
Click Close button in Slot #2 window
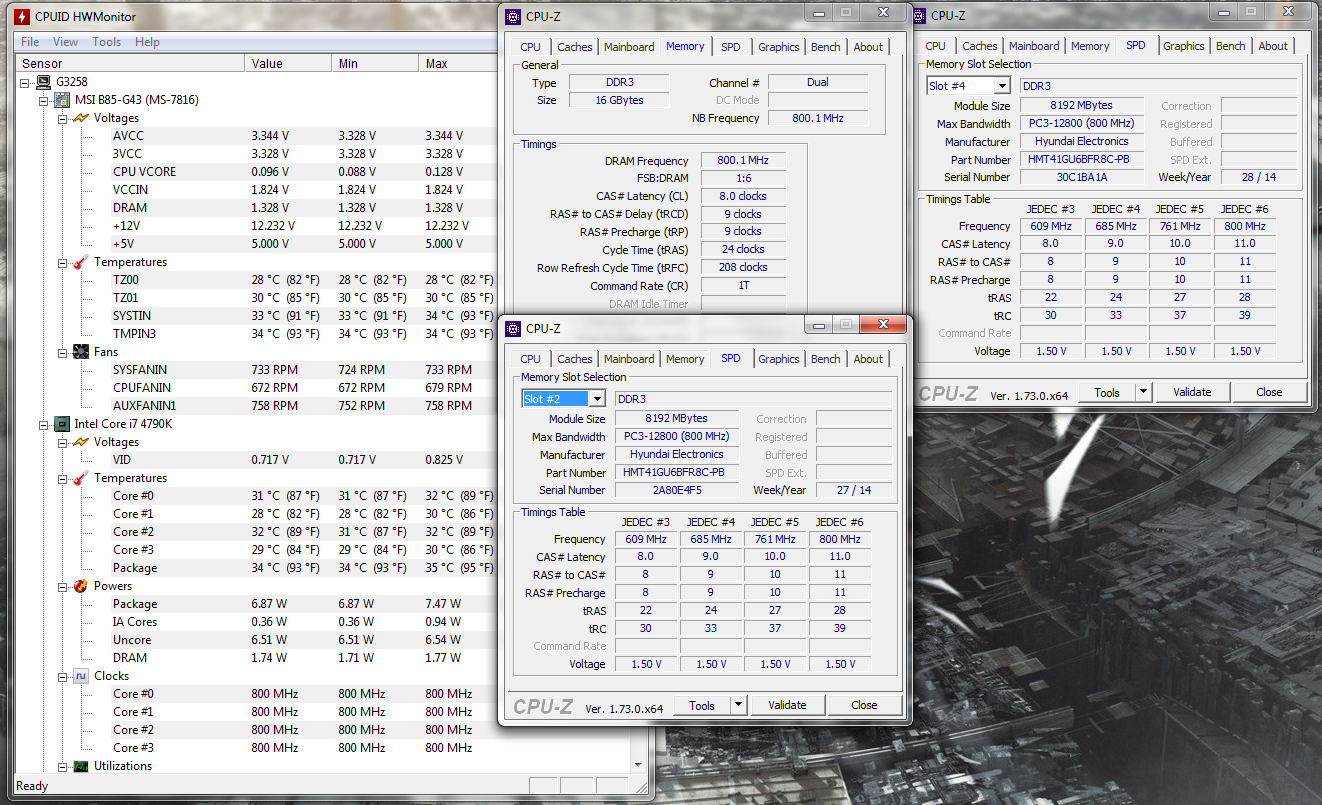(864, 705)
